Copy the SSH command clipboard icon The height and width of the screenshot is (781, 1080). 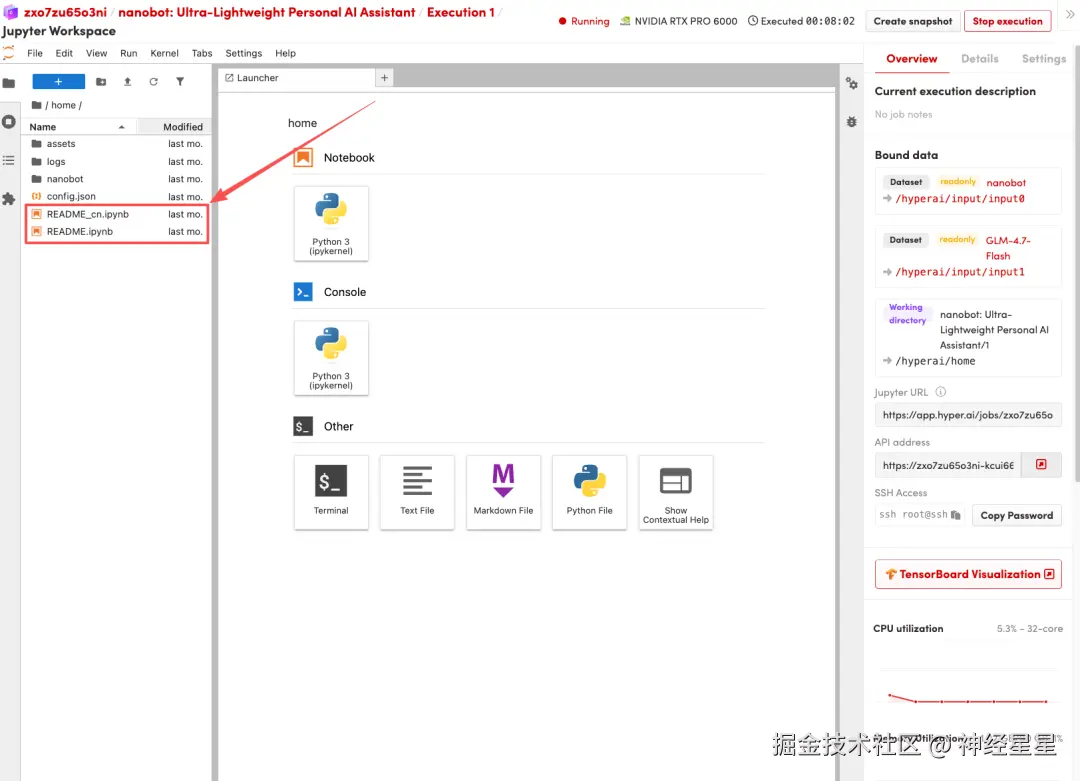click(x=955, y=515)
